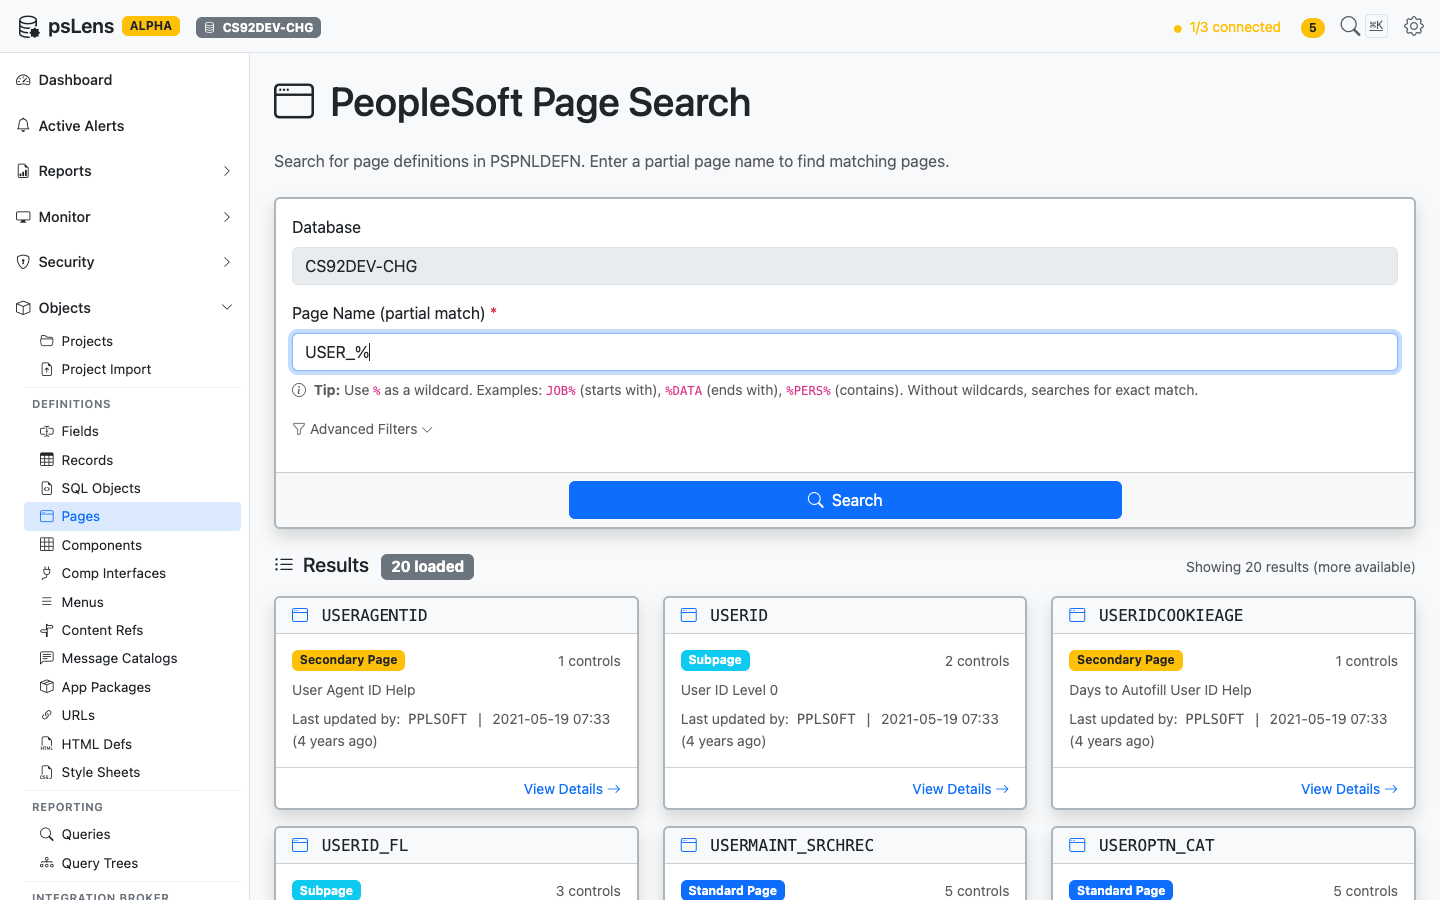The height and width of the screenshot is (900, 1440).
Task: Click the Page Name input field
Action: coord(845,352)
